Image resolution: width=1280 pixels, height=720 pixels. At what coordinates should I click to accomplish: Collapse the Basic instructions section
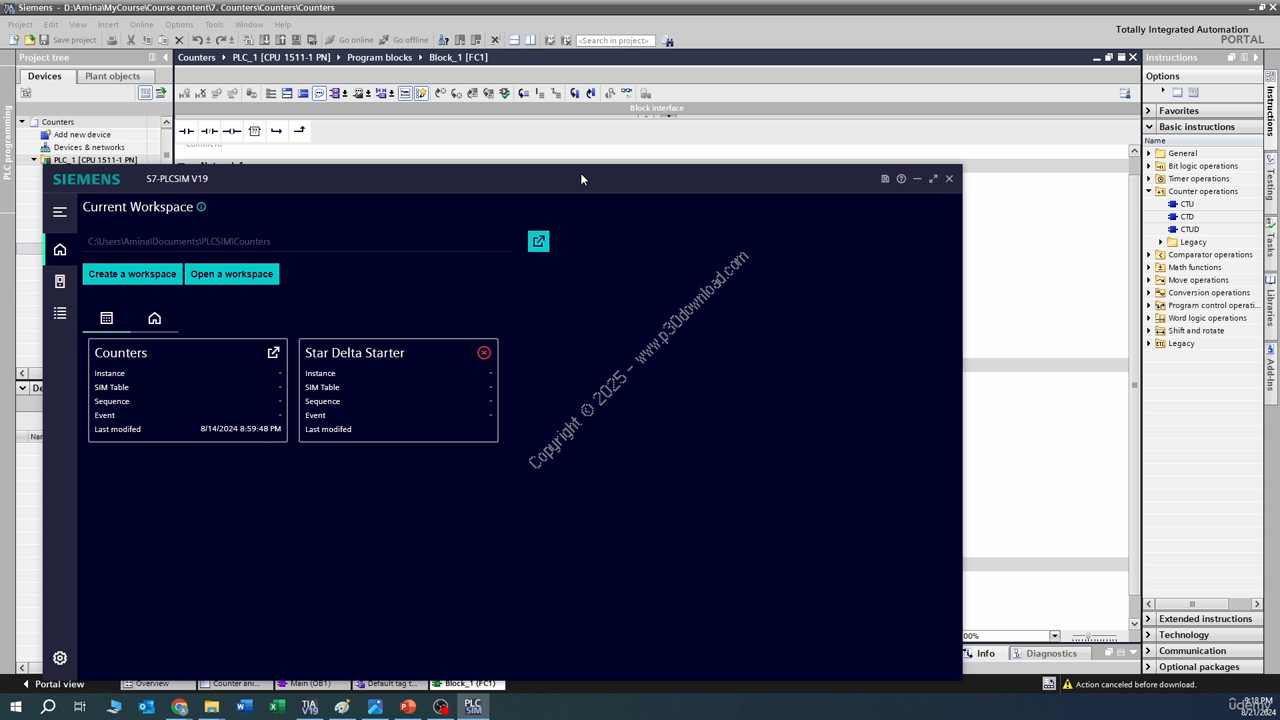1149,127
